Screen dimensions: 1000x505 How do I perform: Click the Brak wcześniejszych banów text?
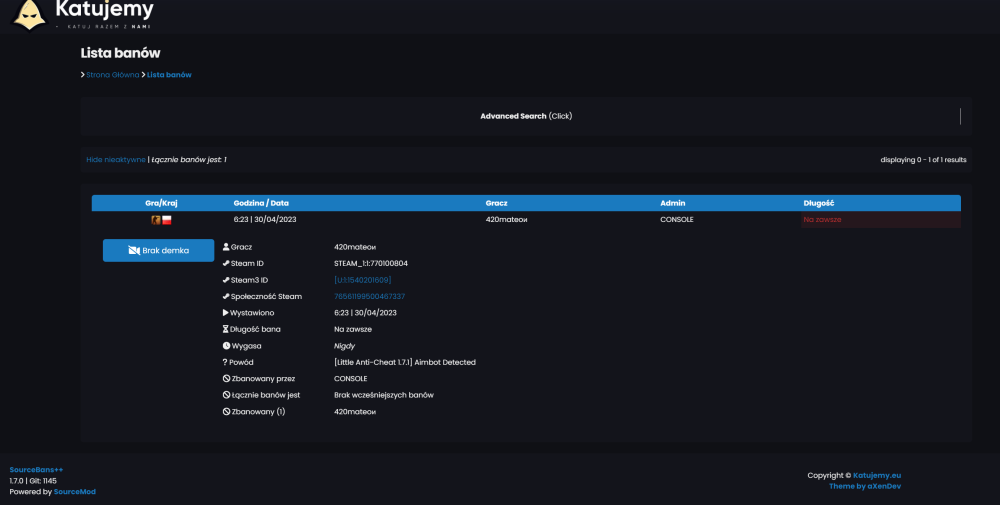tap(384, 395)
